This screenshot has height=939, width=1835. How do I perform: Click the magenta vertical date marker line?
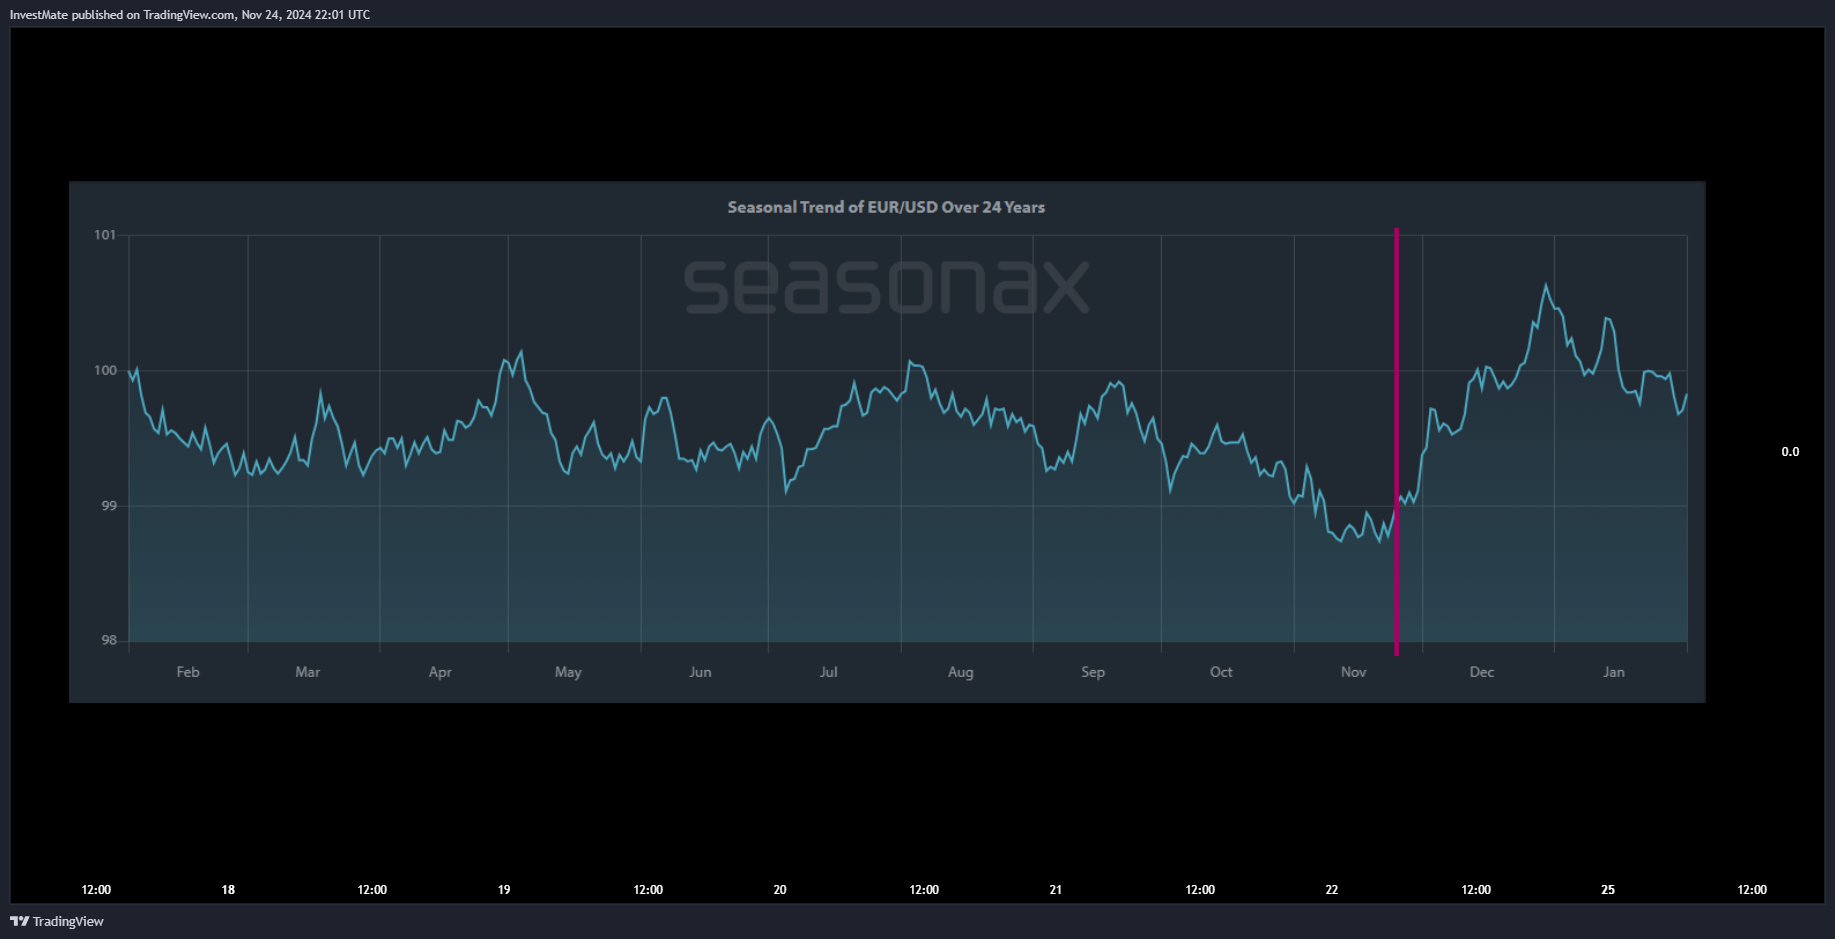(1396, 441)
